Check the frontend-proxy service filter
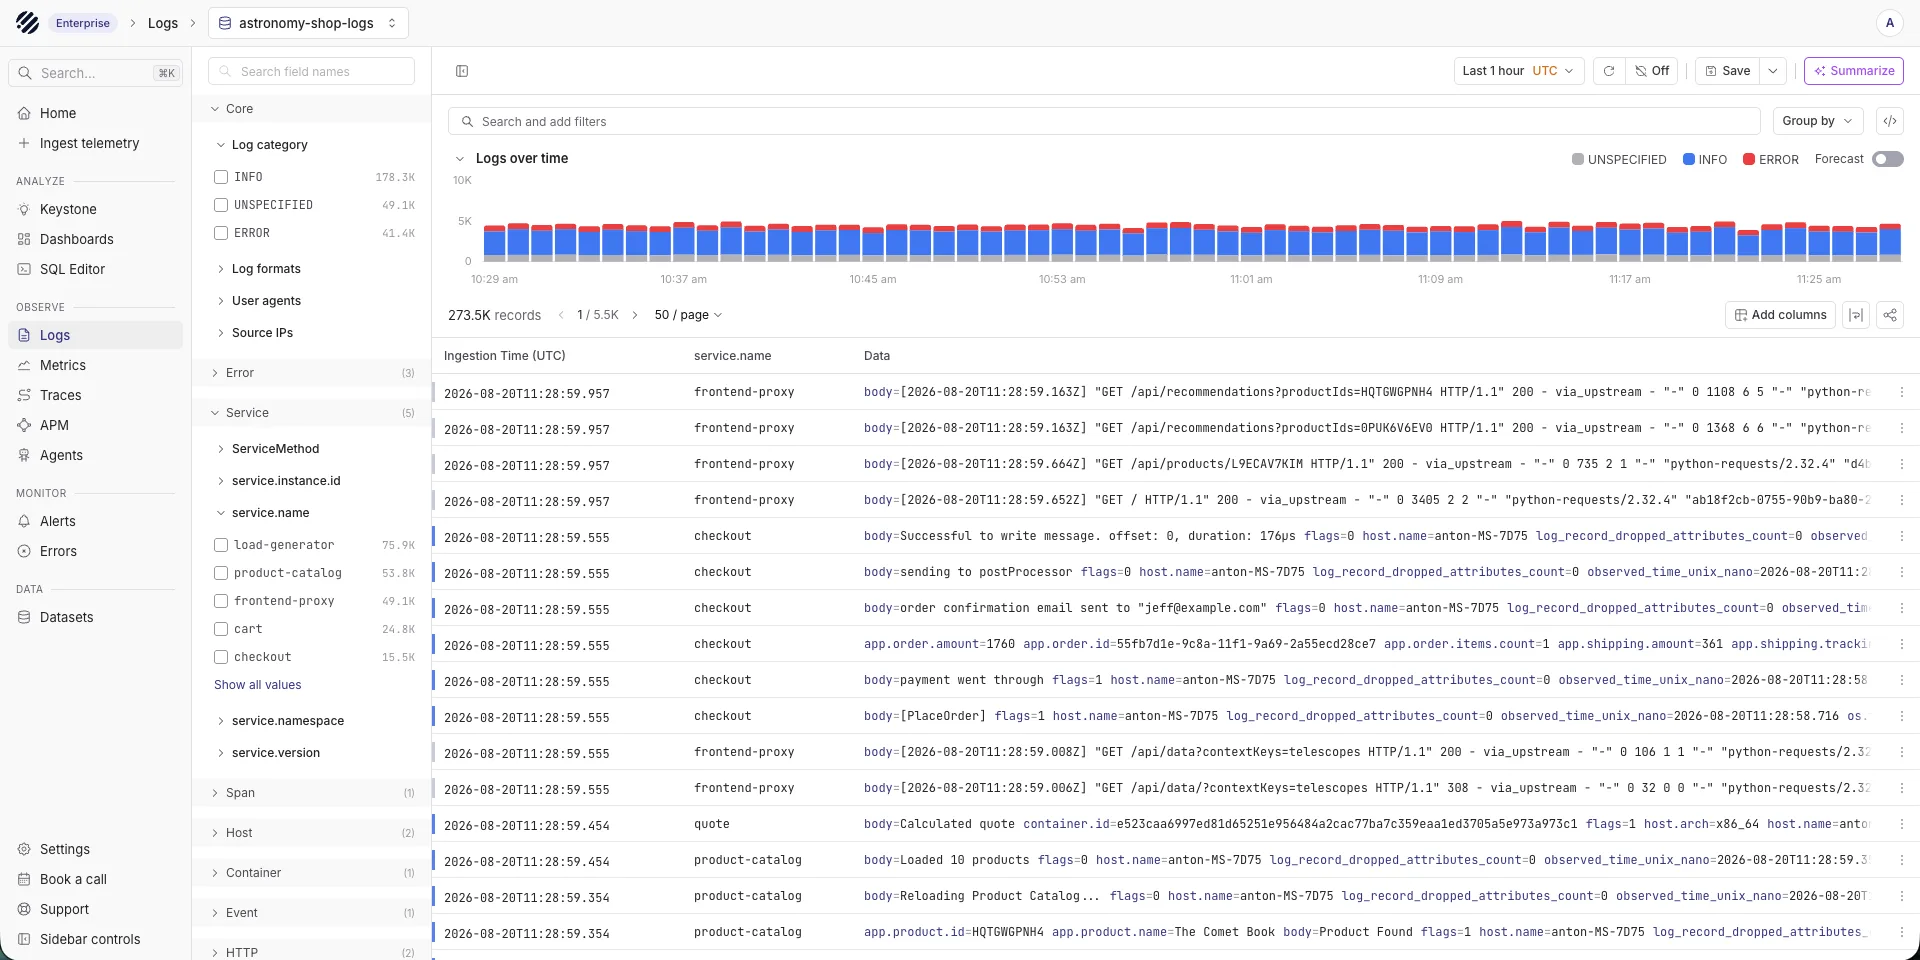Image resolution: width=1920 pixels, height=960 pixels. pos(221,601)
